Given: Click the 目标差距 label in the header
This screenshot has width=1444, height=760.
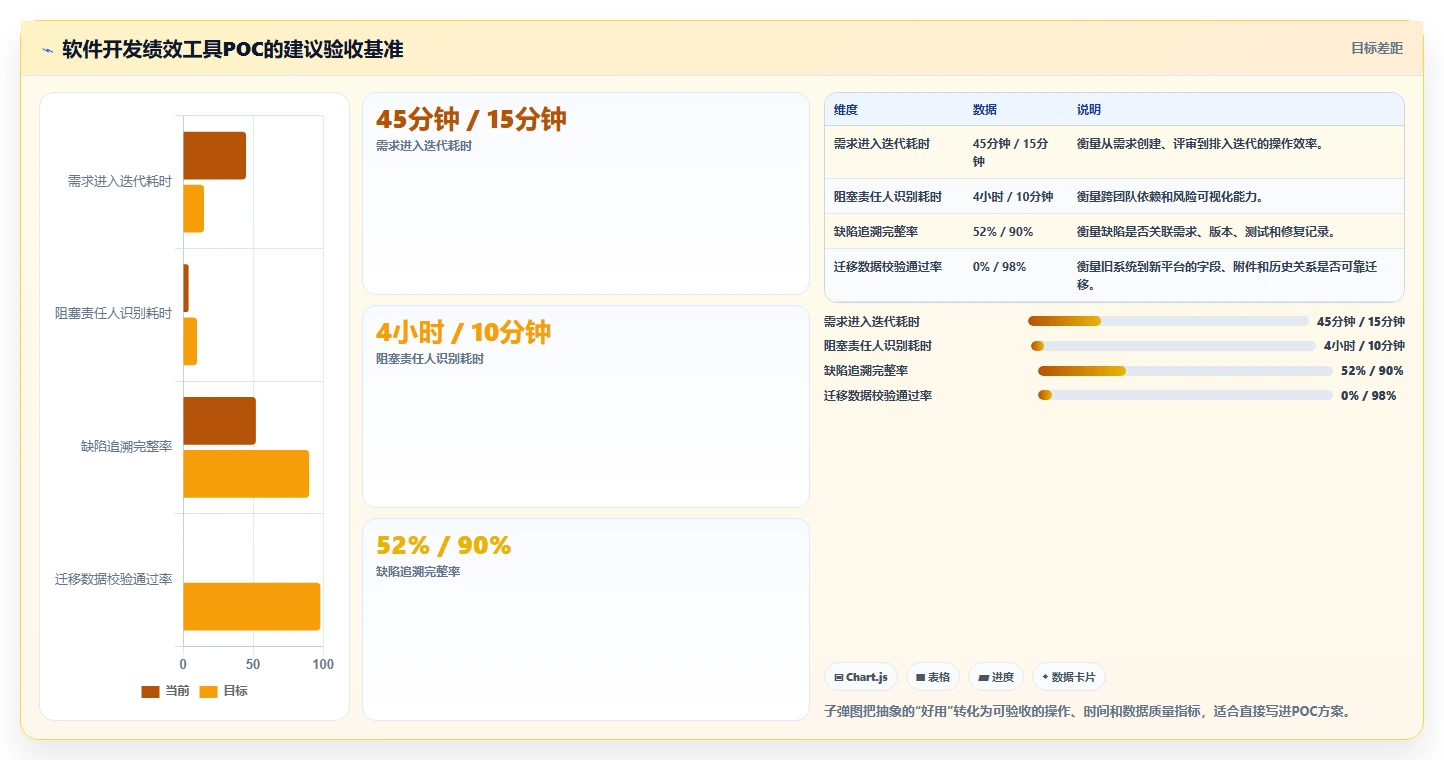Looking at the screenshot, I should [x=1377, y=48].
